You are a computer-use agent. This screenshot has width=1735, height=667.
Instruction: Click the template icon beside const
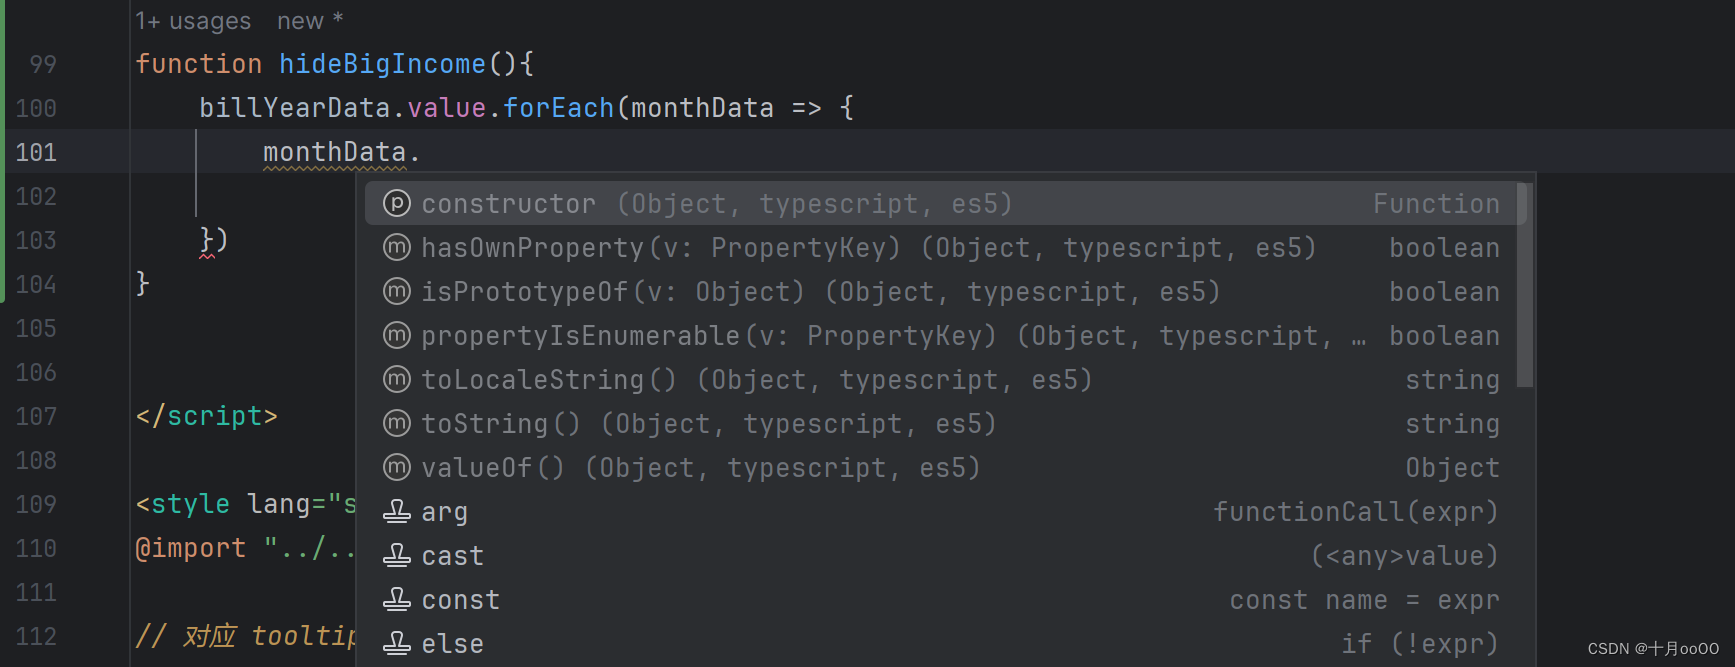coord(397,600)
